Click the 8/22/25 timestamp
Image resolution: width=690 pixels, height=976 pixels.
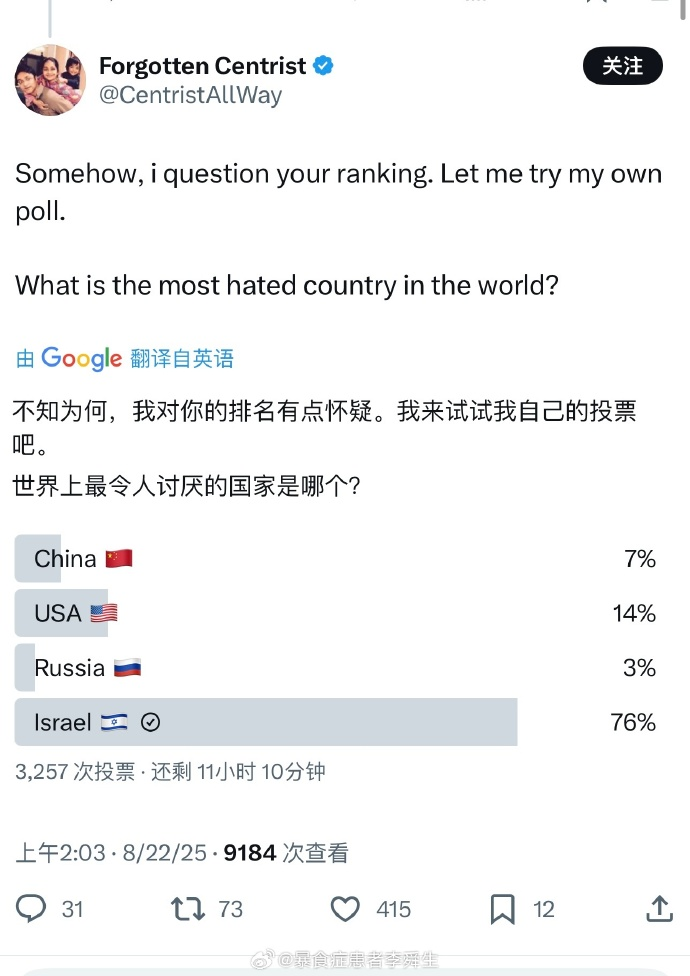pyautogui.click(x=164, y=853)
